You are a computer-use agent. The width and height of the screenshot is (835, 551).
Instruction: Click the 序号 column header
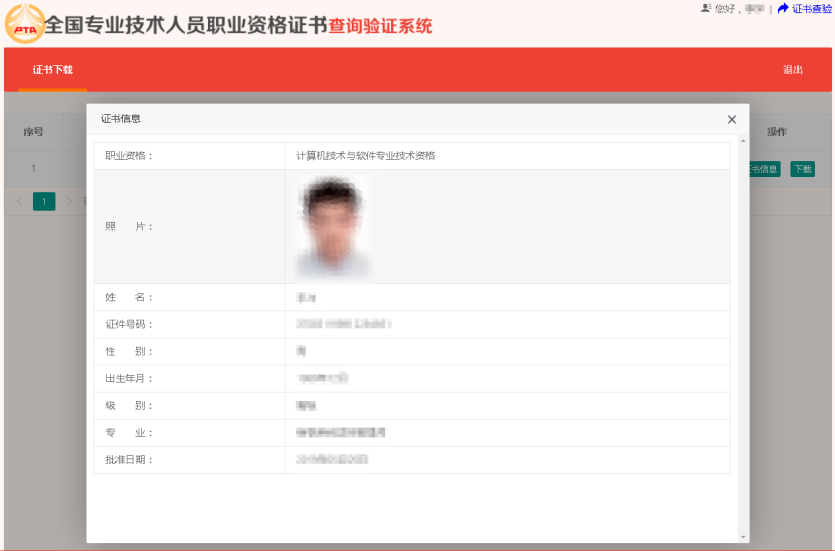(34, 132)
